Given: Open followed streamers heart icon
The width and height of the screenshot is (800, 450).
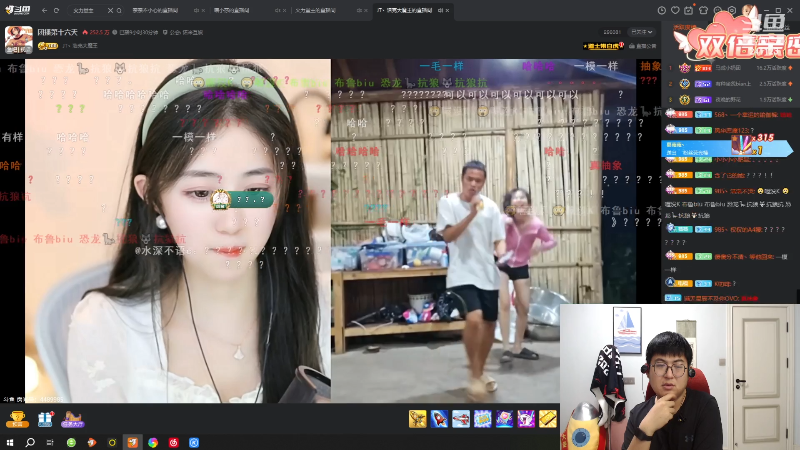Looking at the screenshot, I should pyautogui.click(x=675, y=10).
